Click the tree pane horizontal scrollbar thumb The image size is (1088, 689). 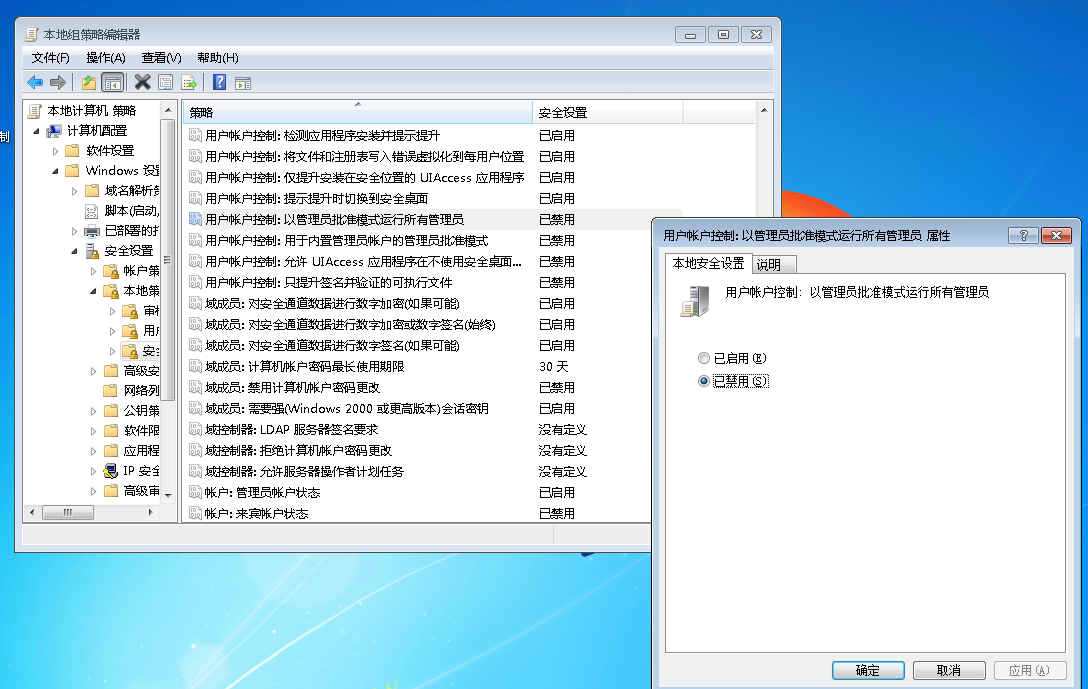pos(68,513)
